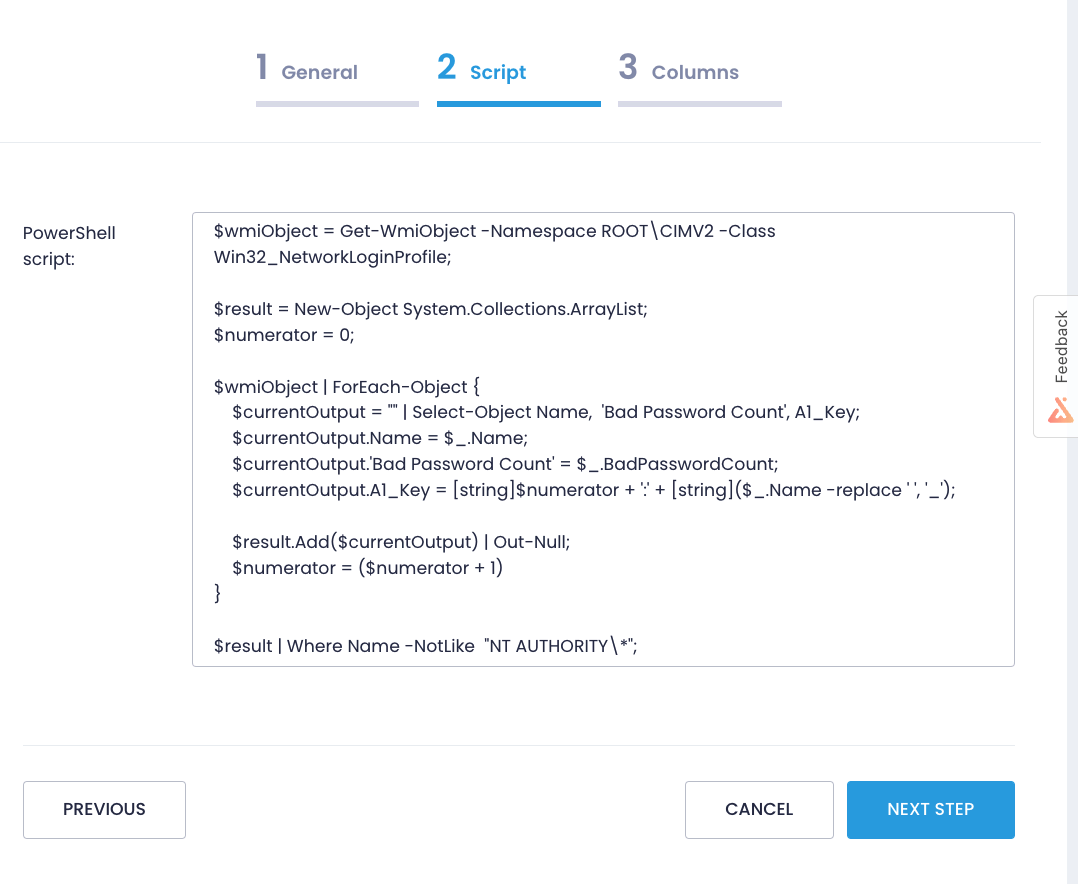
Task: Jump ahead to the Columns step
Action: pyautogui.click(x=694, y=72)
